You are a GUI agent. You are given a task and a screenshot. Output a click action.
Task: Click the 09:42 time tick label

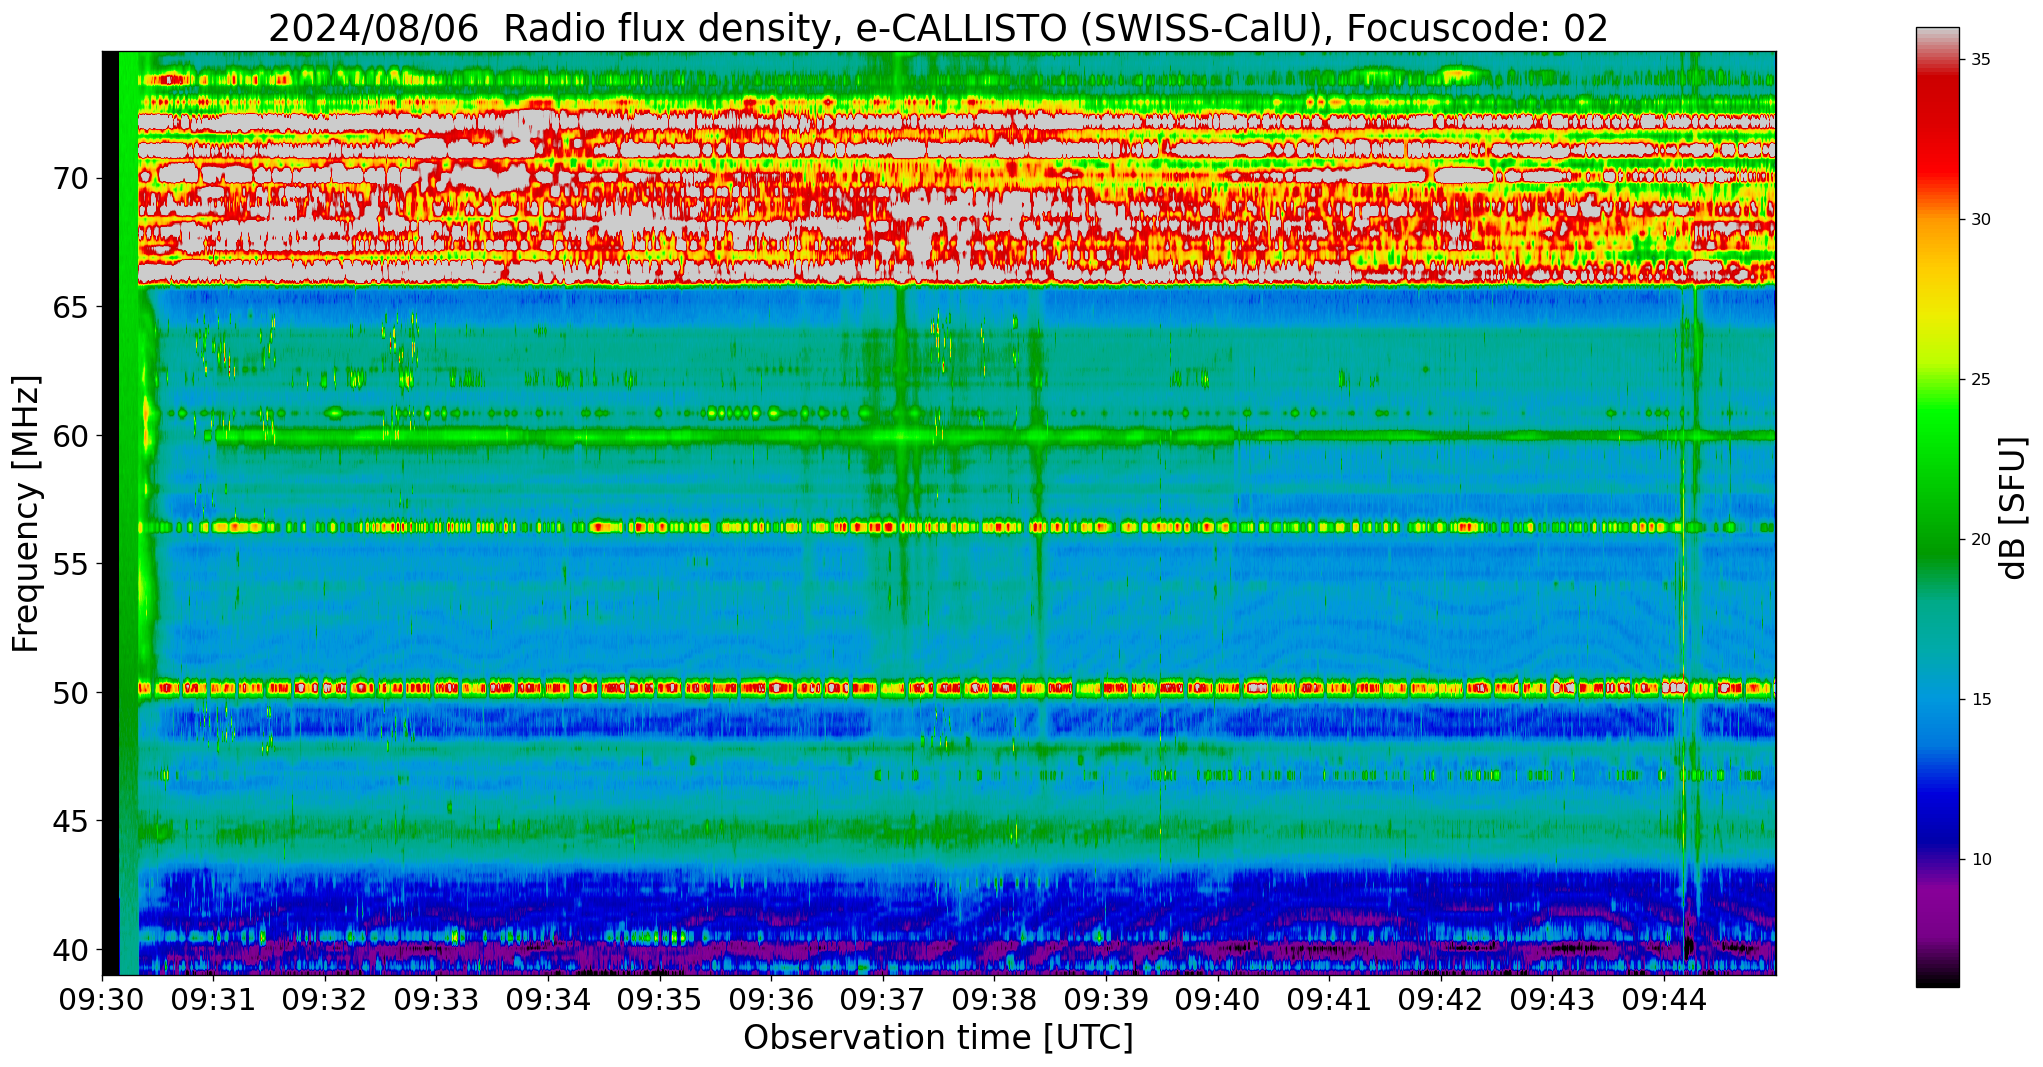(1441, 1000)
